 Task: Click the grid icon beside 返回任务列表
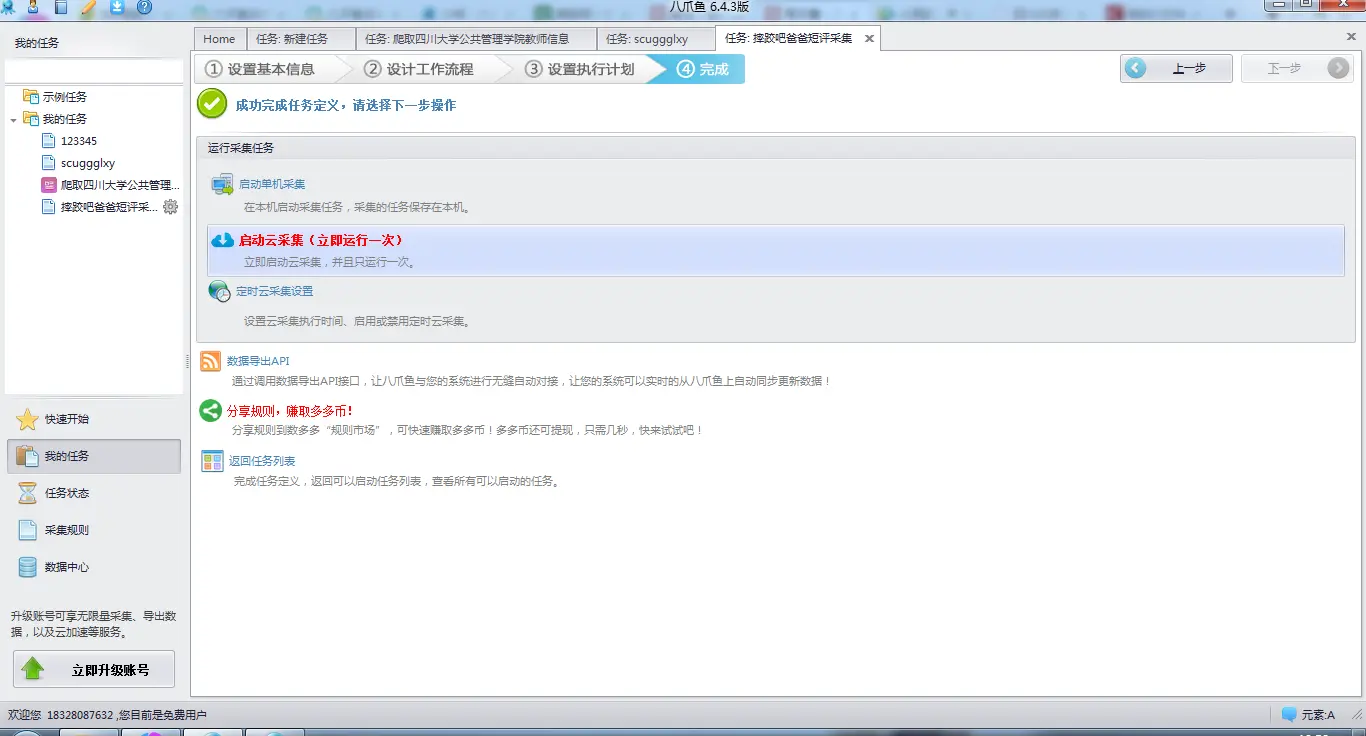pos(212,461)
